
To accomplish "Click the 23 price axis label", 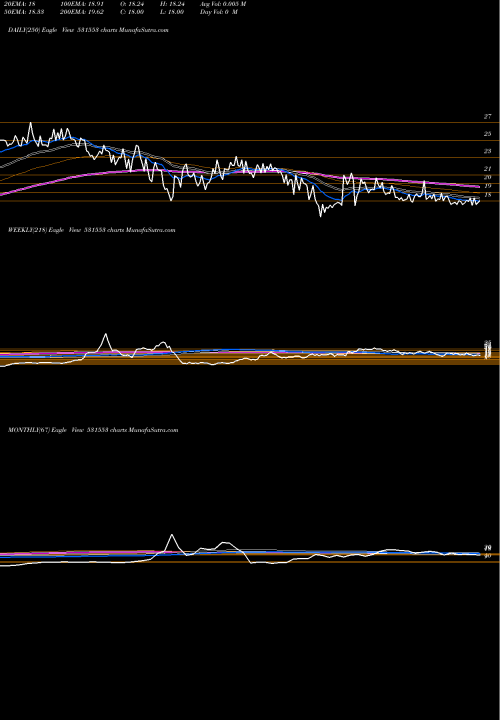I will 487,151.
